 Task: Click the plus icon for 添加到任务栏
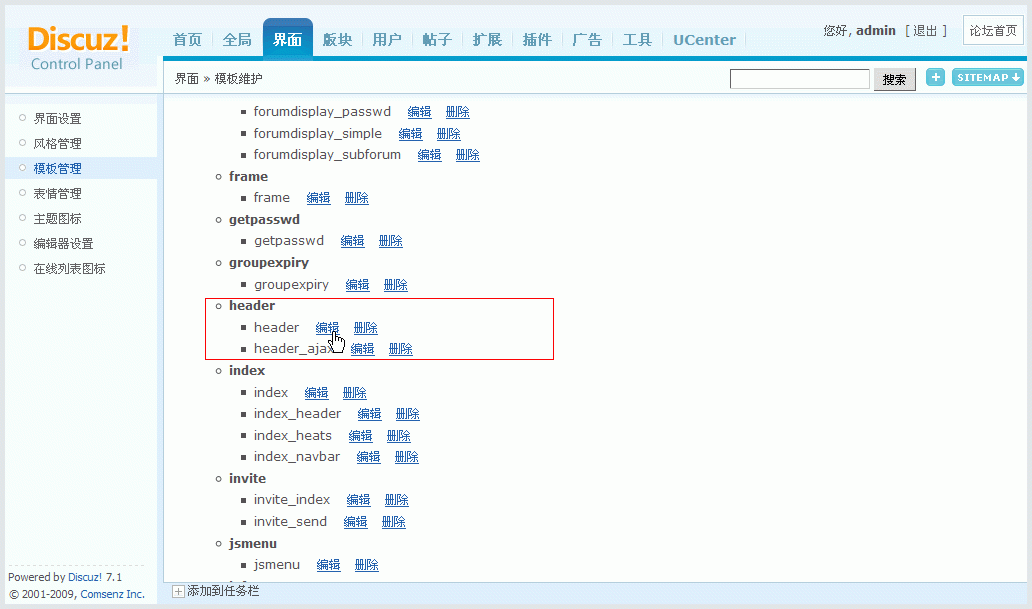[x=178, y=591]
